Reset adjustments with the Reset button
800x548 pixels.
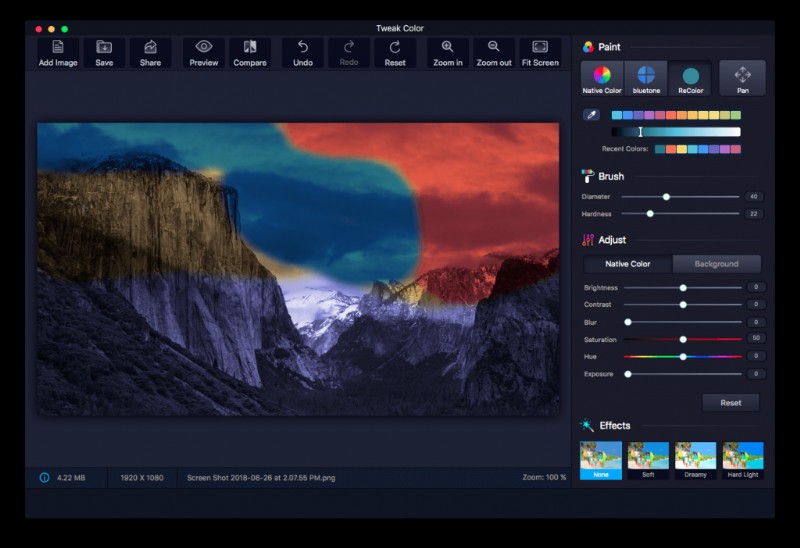click(731, 403)
